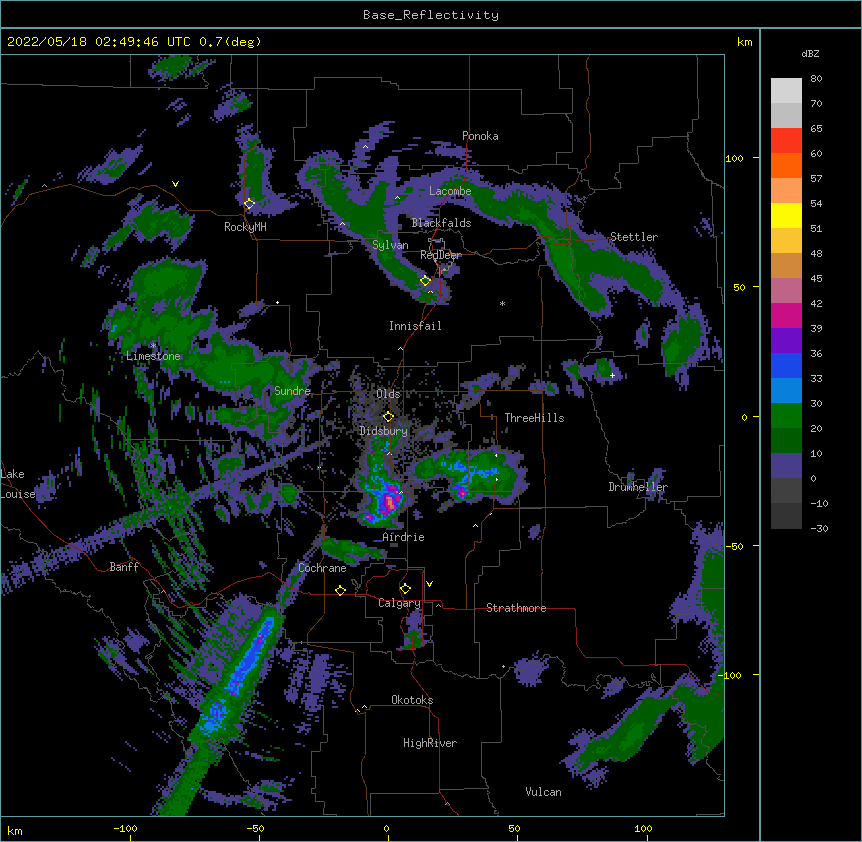
Task: Select the Sylvan label on the map
Action: pyautogui.click(x=390, y=245)
